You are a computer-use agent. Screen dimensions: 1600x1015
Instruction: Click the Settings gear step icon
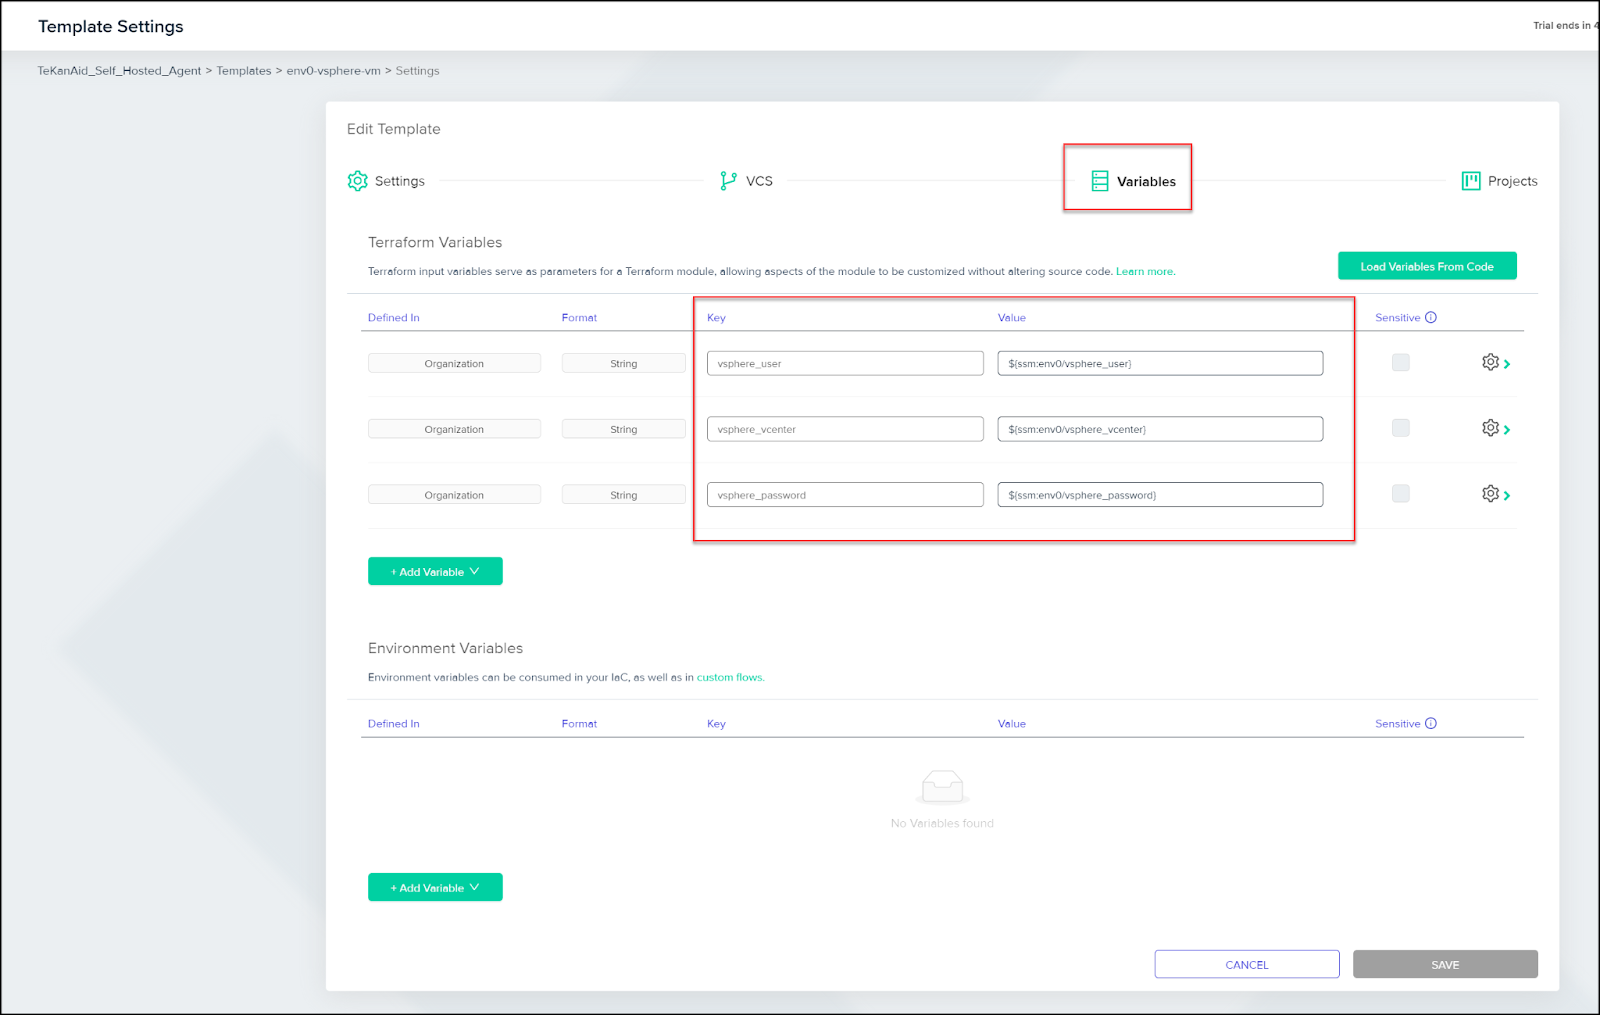[357, 181]
